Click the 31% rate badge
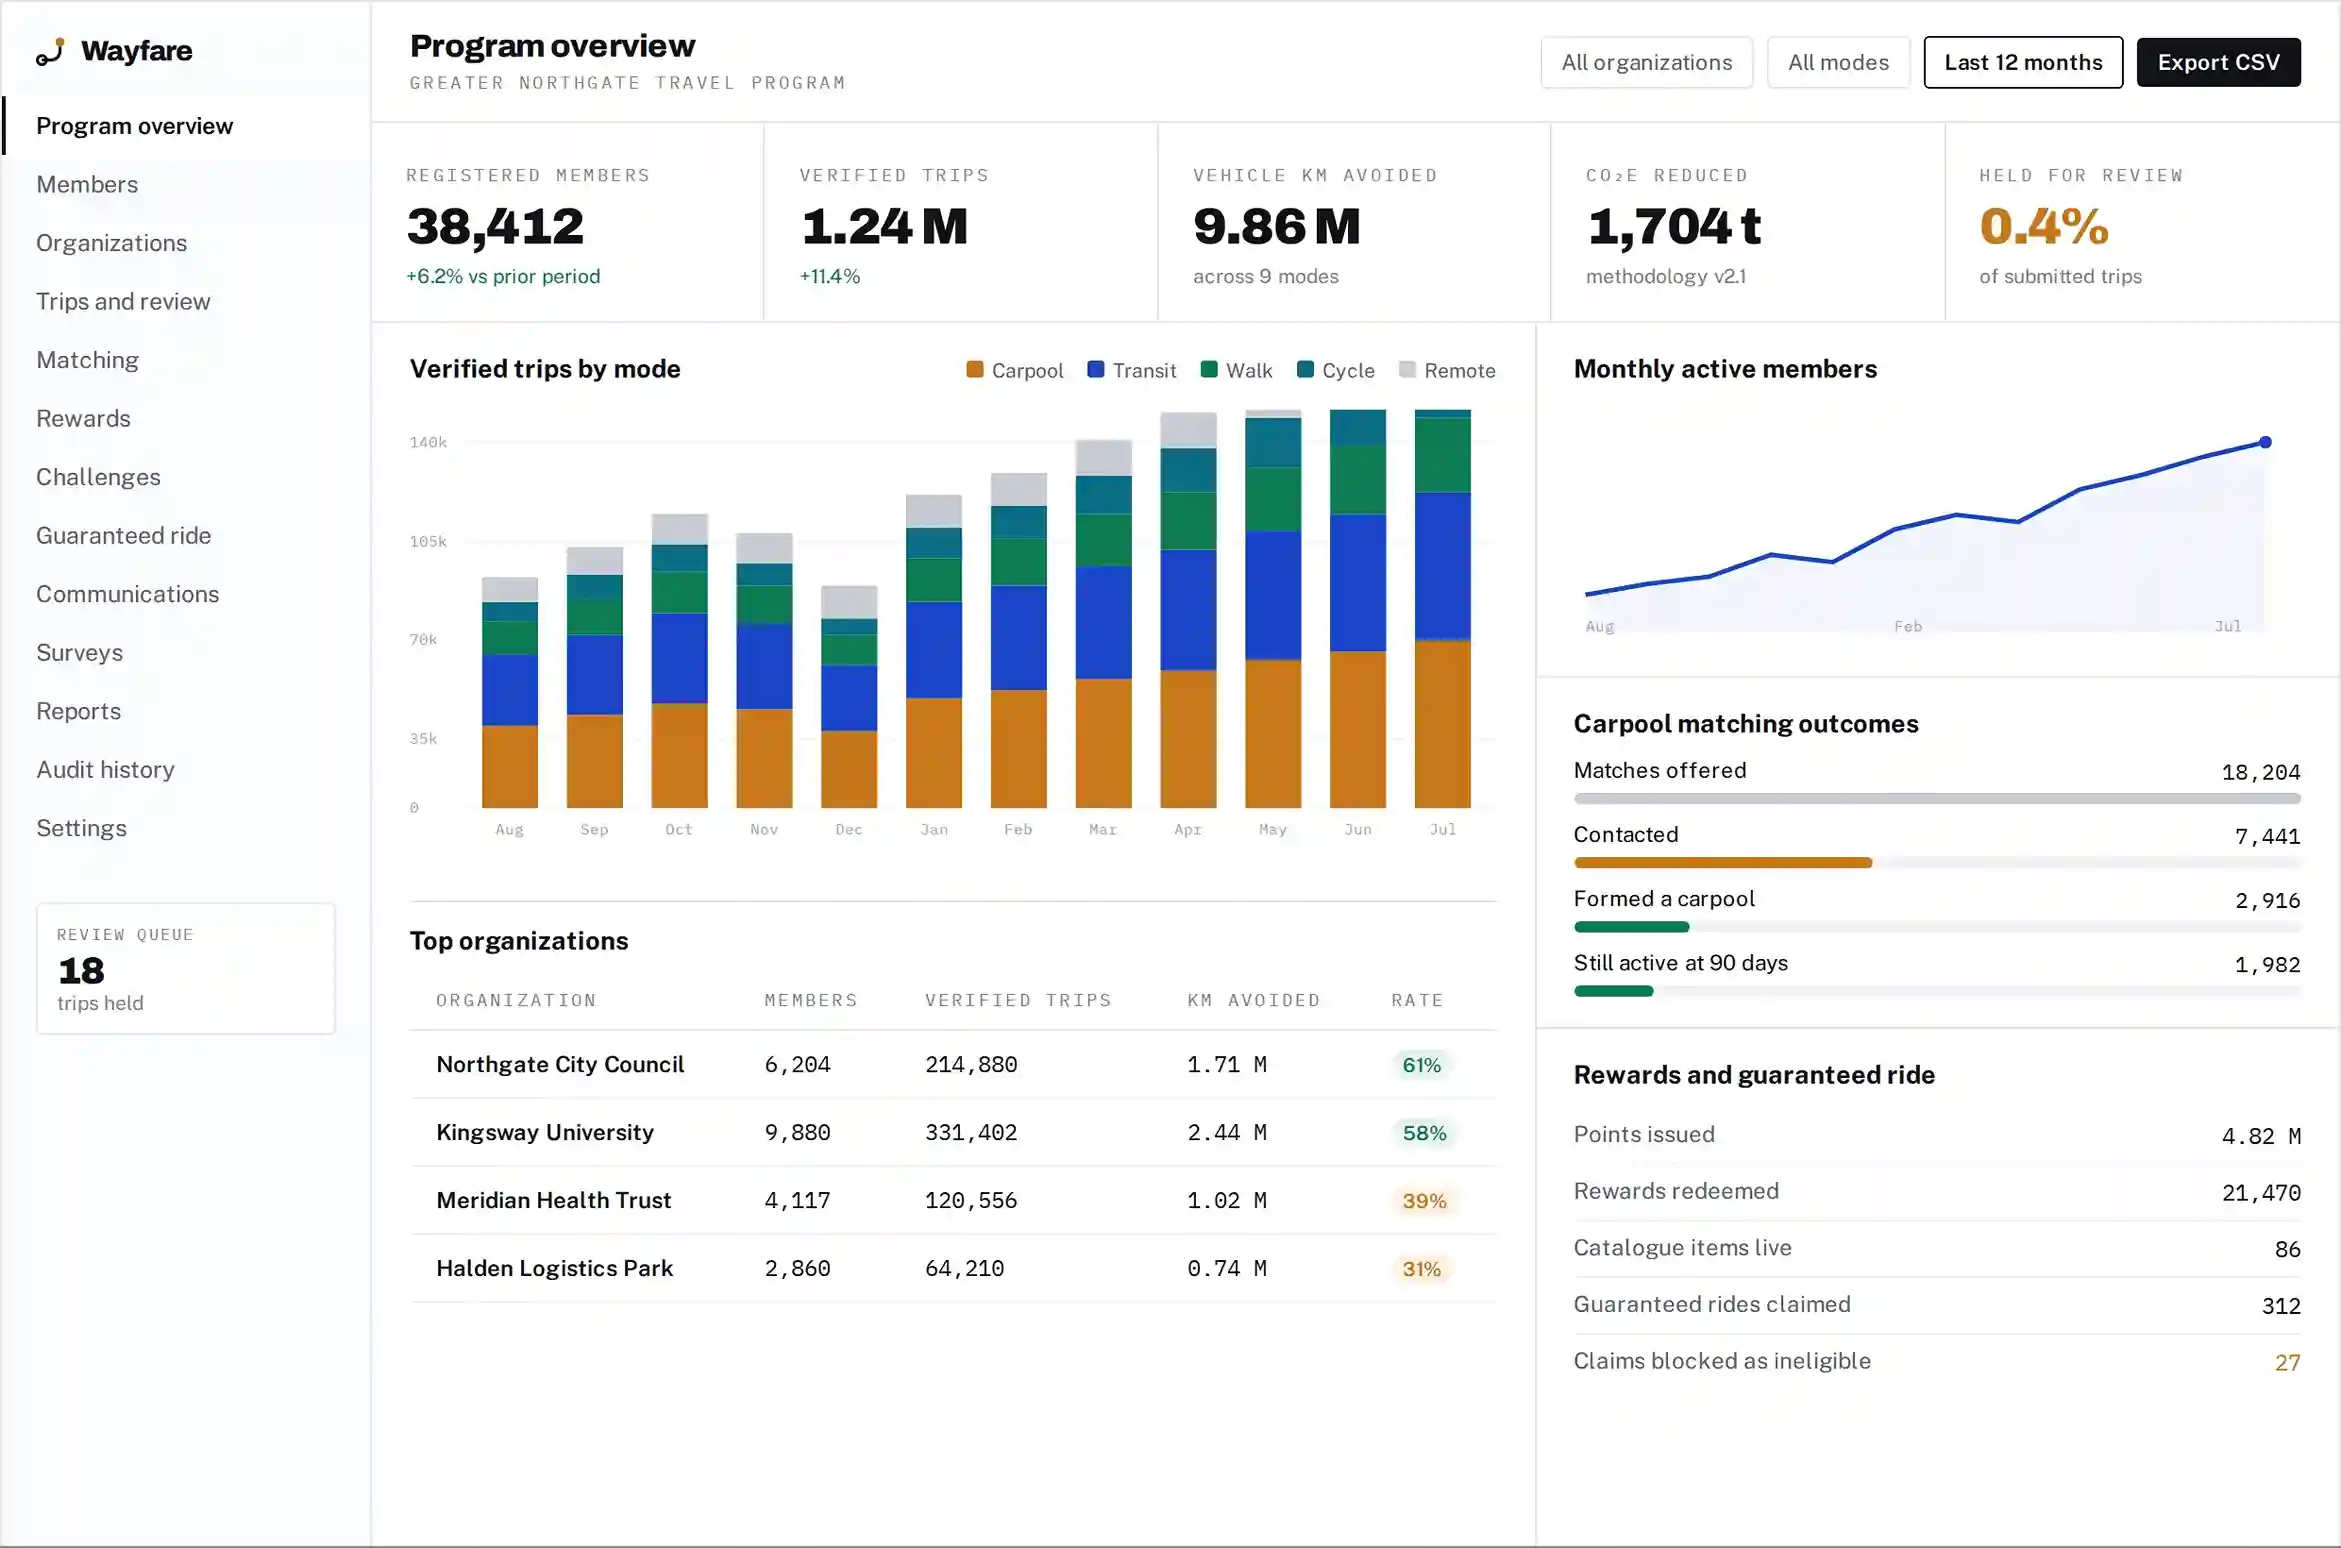The width and height of the screenshot is (2341, 1548). click(x=1421, y=1269)
